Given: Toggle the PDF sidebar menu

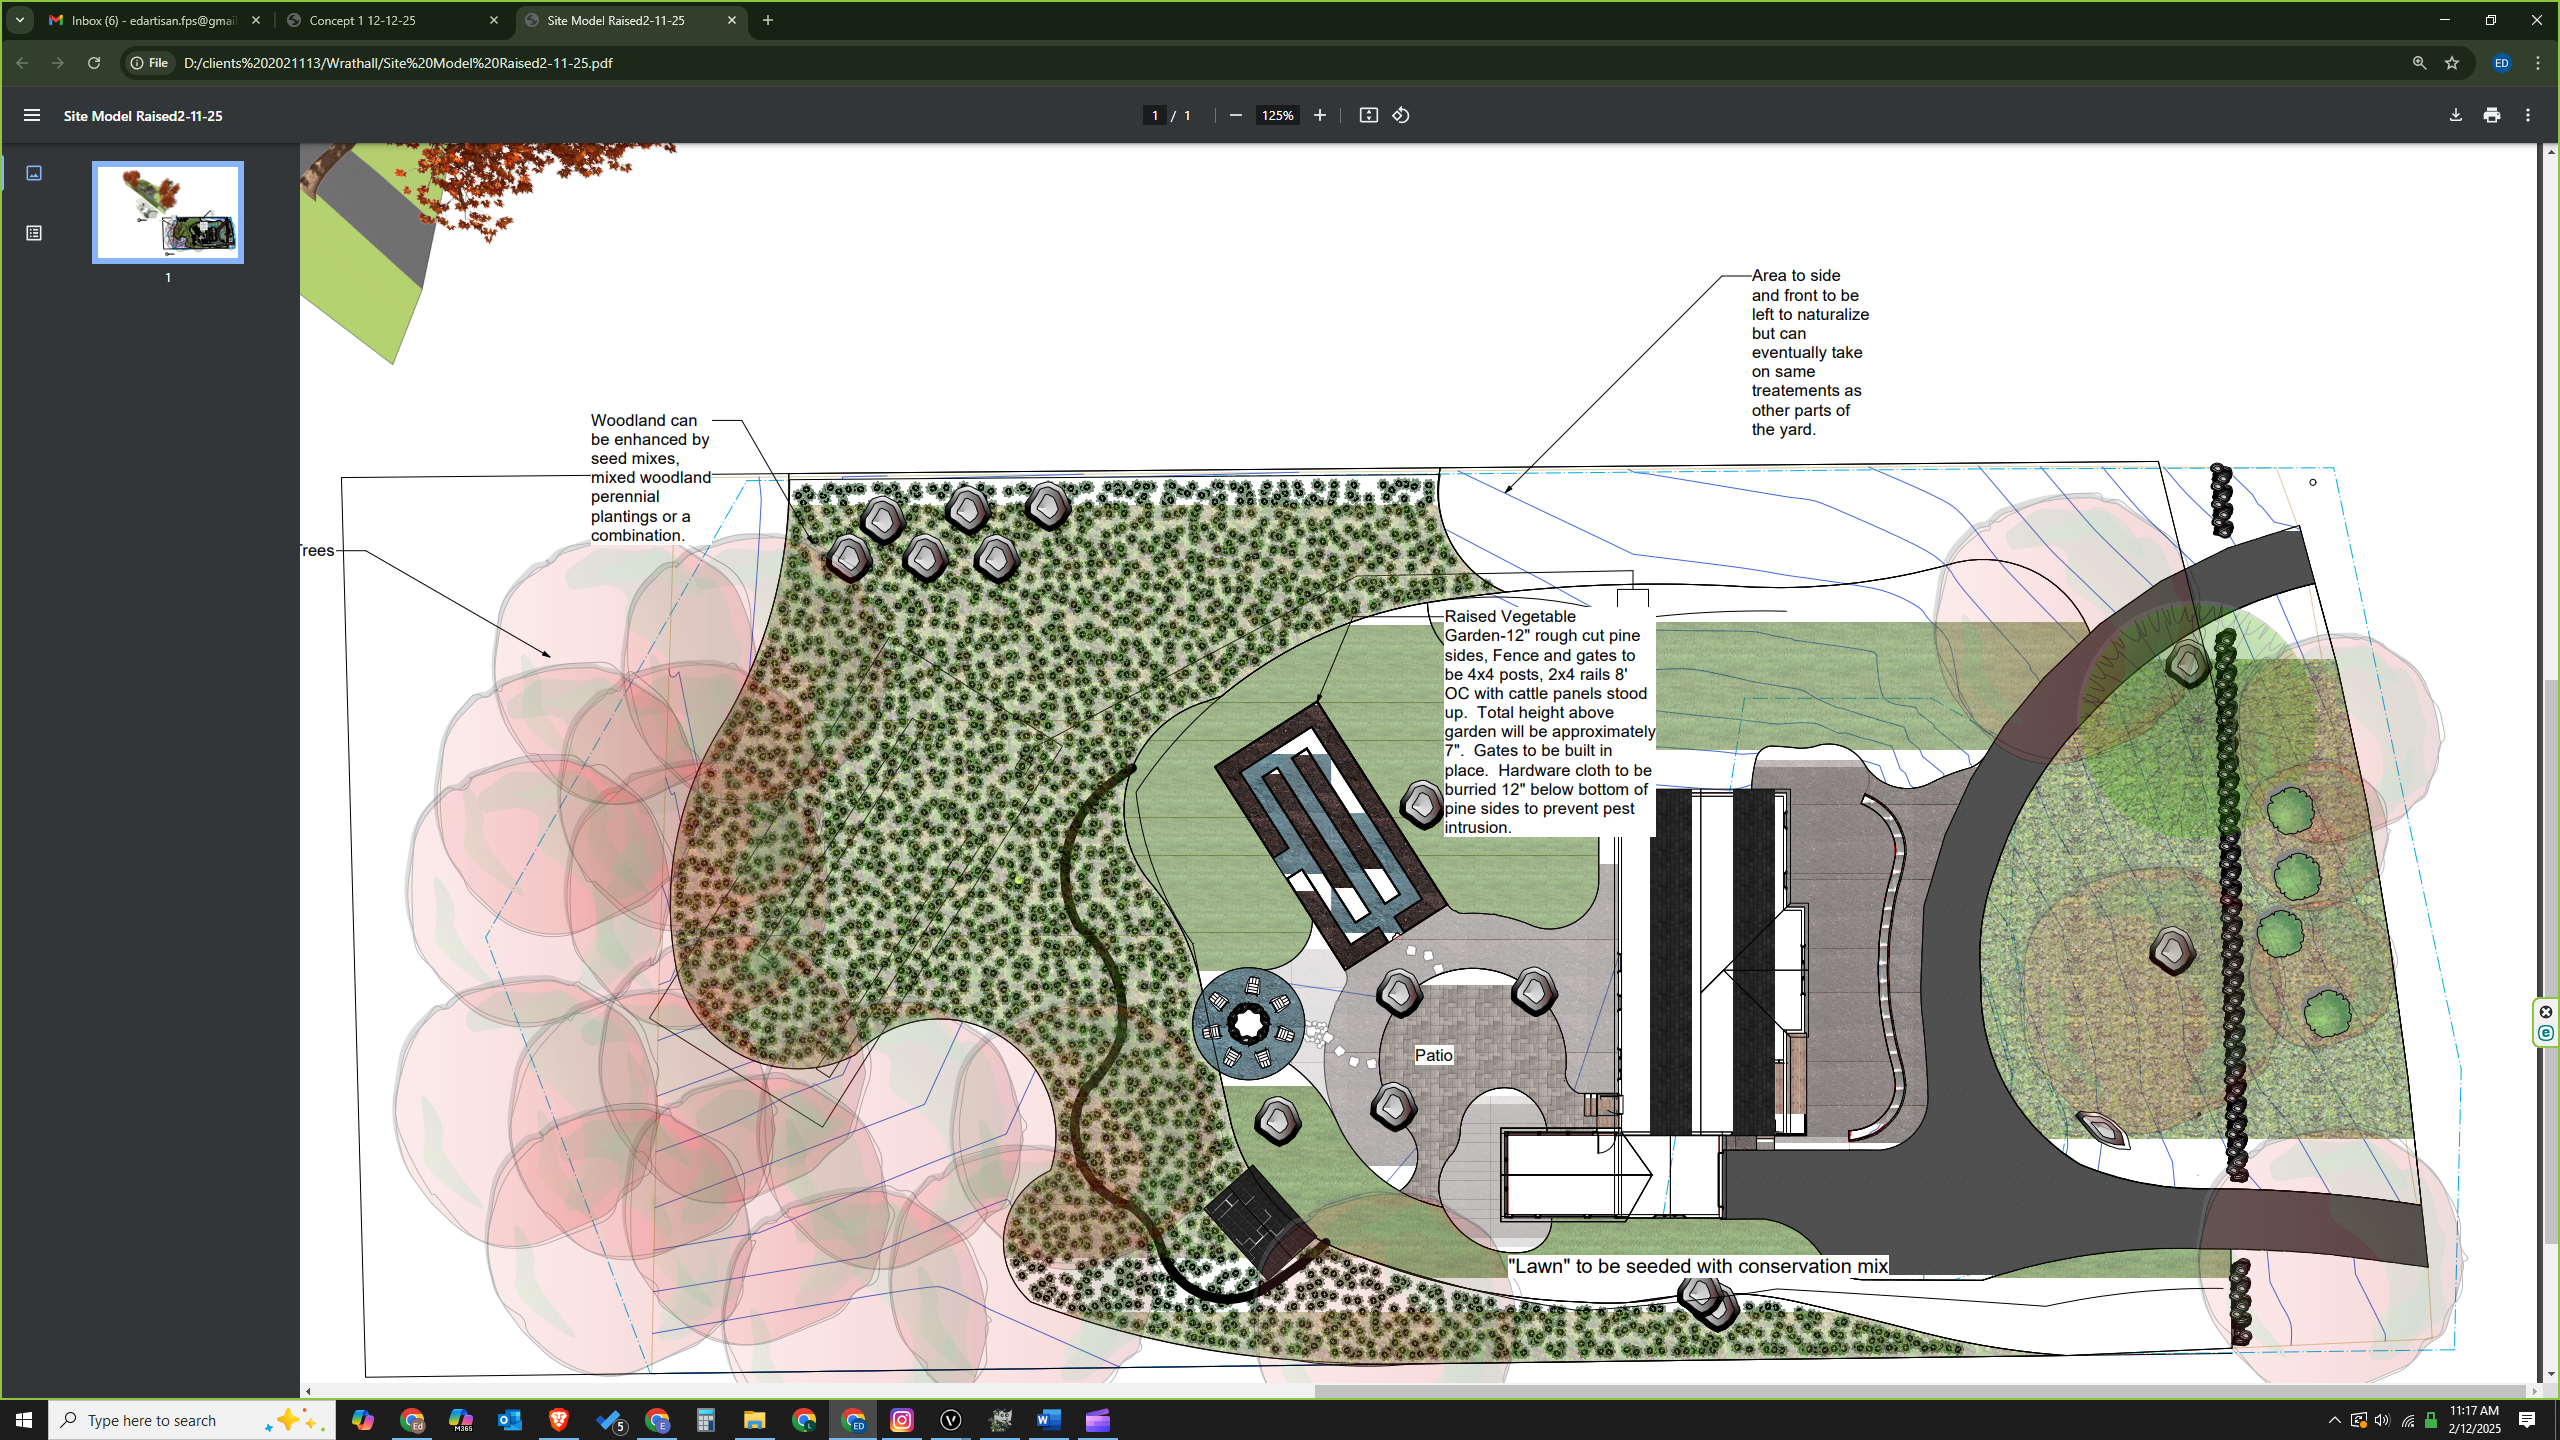Looking at the screenshot, I should coord(32,116).
